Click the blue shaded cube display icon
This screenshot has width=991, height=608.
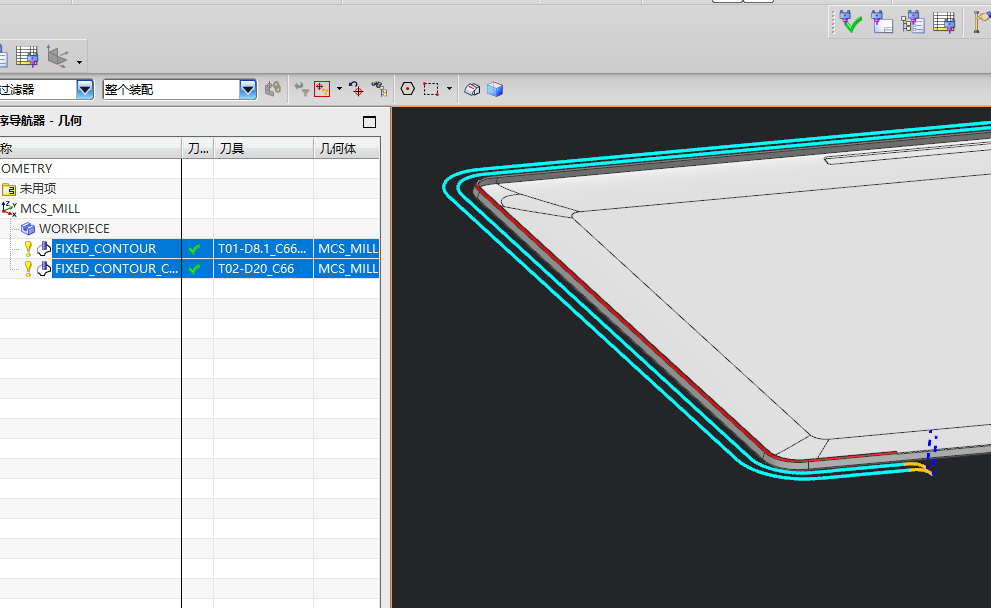click(495, 89)
